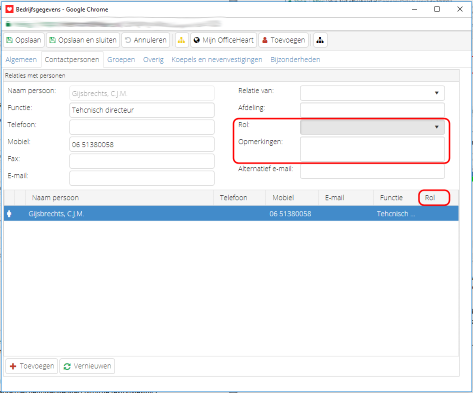Sort by Mobiel column header

click(292, 198)
